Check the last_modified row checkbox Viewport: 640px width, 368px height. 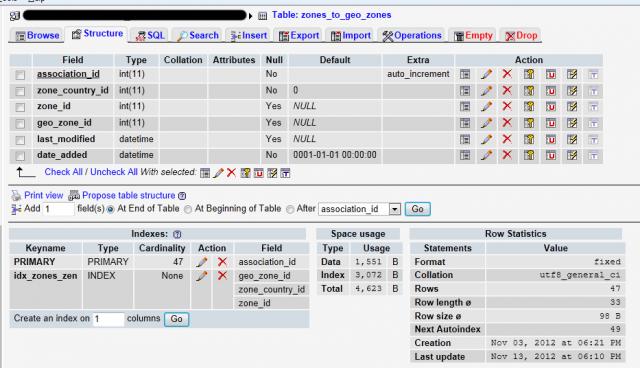click(x=20, y=140)
